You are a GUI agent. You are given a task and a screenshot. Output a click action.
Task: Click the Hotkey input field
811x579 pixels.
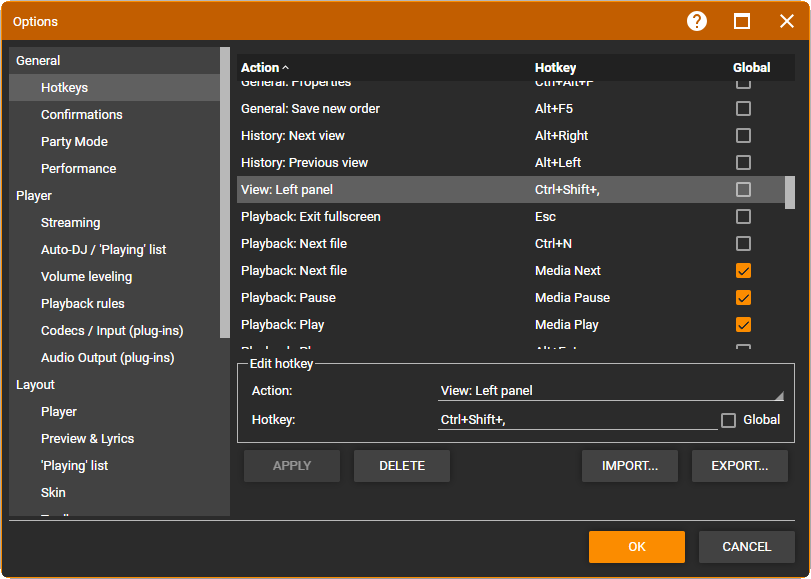pyautogui.click(x=577, y=420)
